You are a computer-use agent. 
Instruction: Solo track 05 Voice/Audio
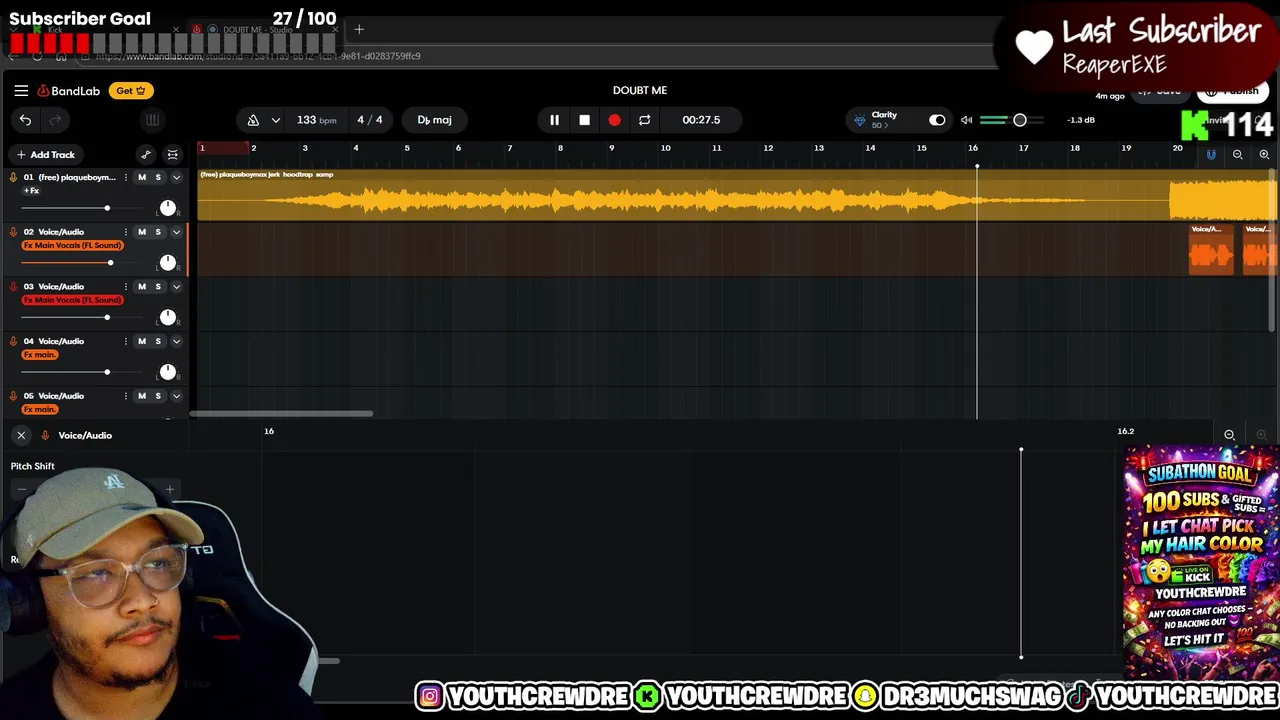tap(157, 396)
